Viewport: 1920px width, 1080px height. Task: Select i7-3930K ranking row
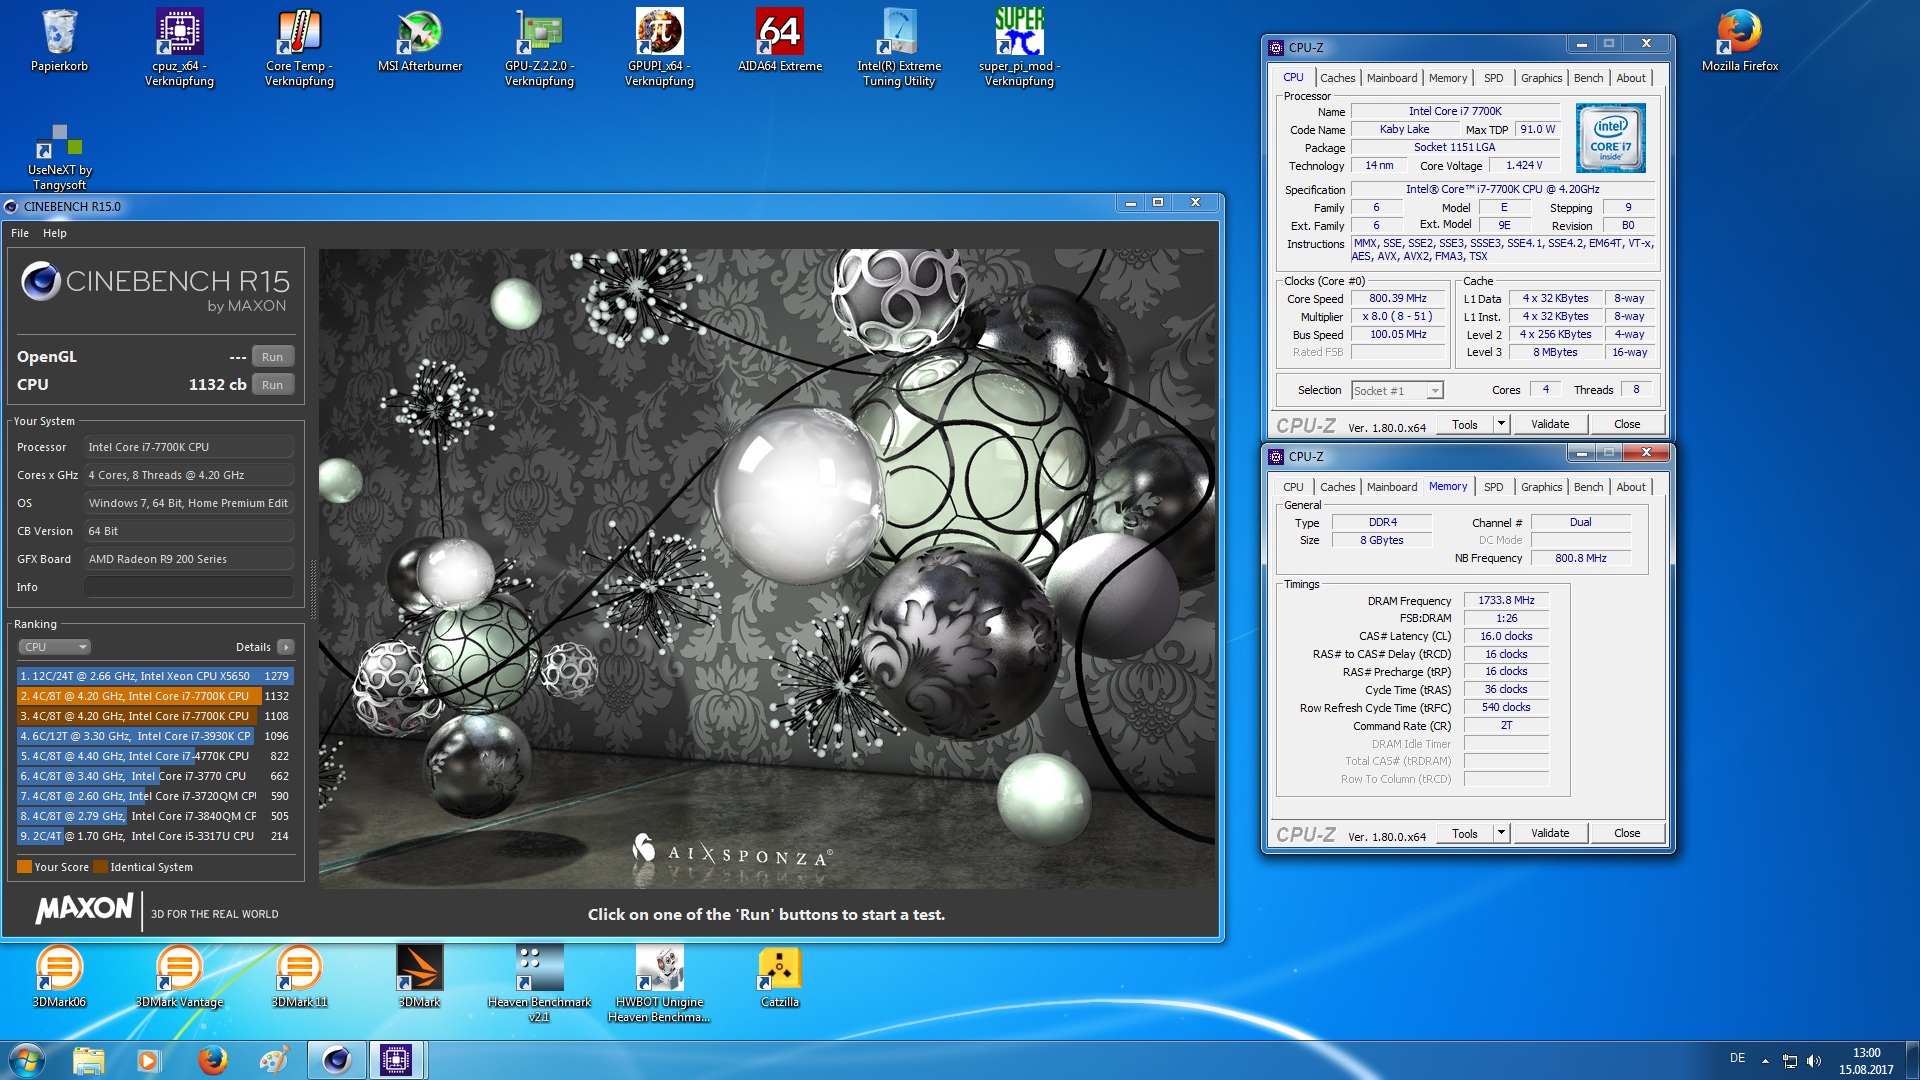pyautogui.click(x=155, y=736)
